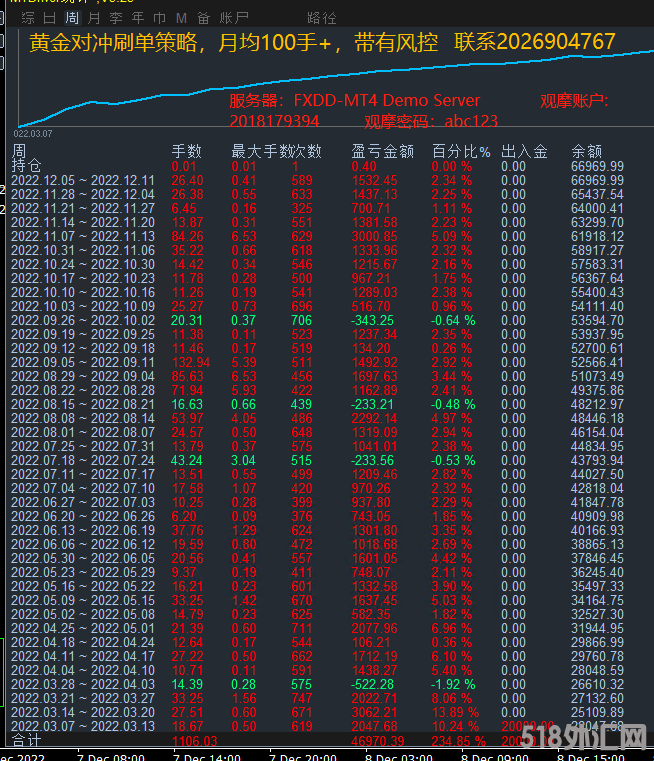Image resolution: width=654 pixels, height=761 pixels.
Task: Click the 余额 column header
Action: pyautogui.click(x=587, y=152)
